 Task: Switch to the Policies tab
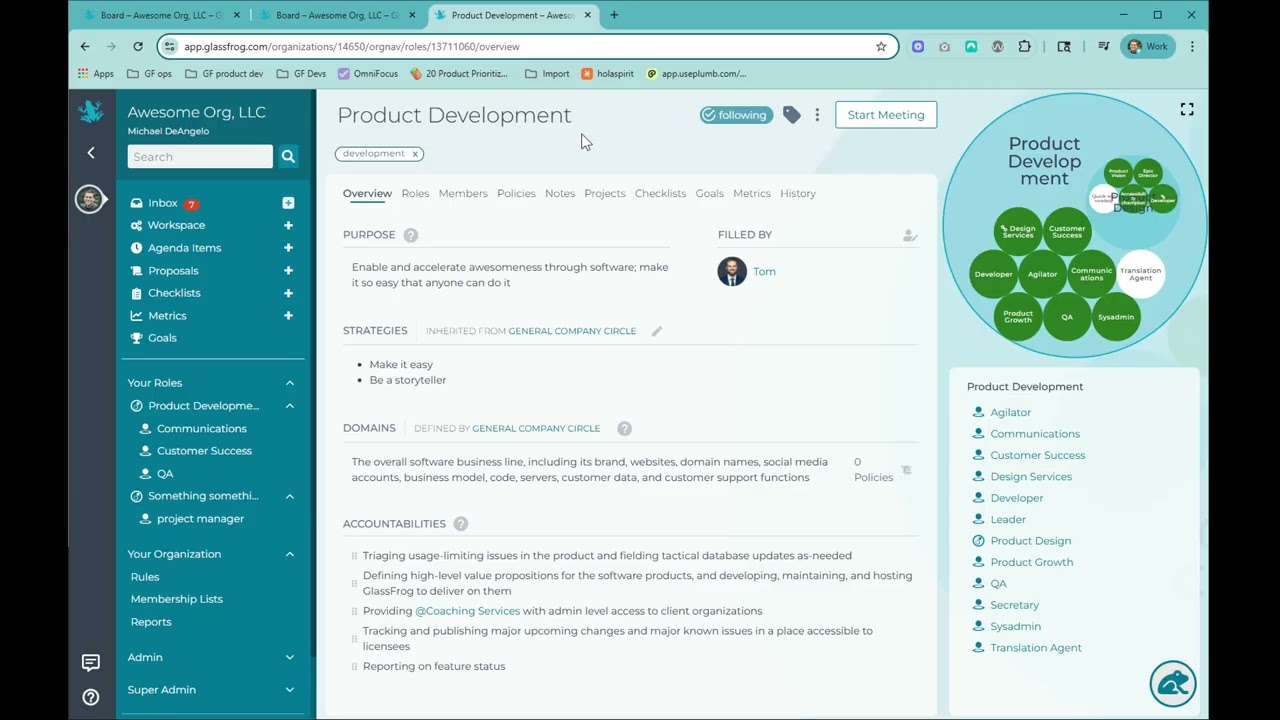[x=516, y=194]
